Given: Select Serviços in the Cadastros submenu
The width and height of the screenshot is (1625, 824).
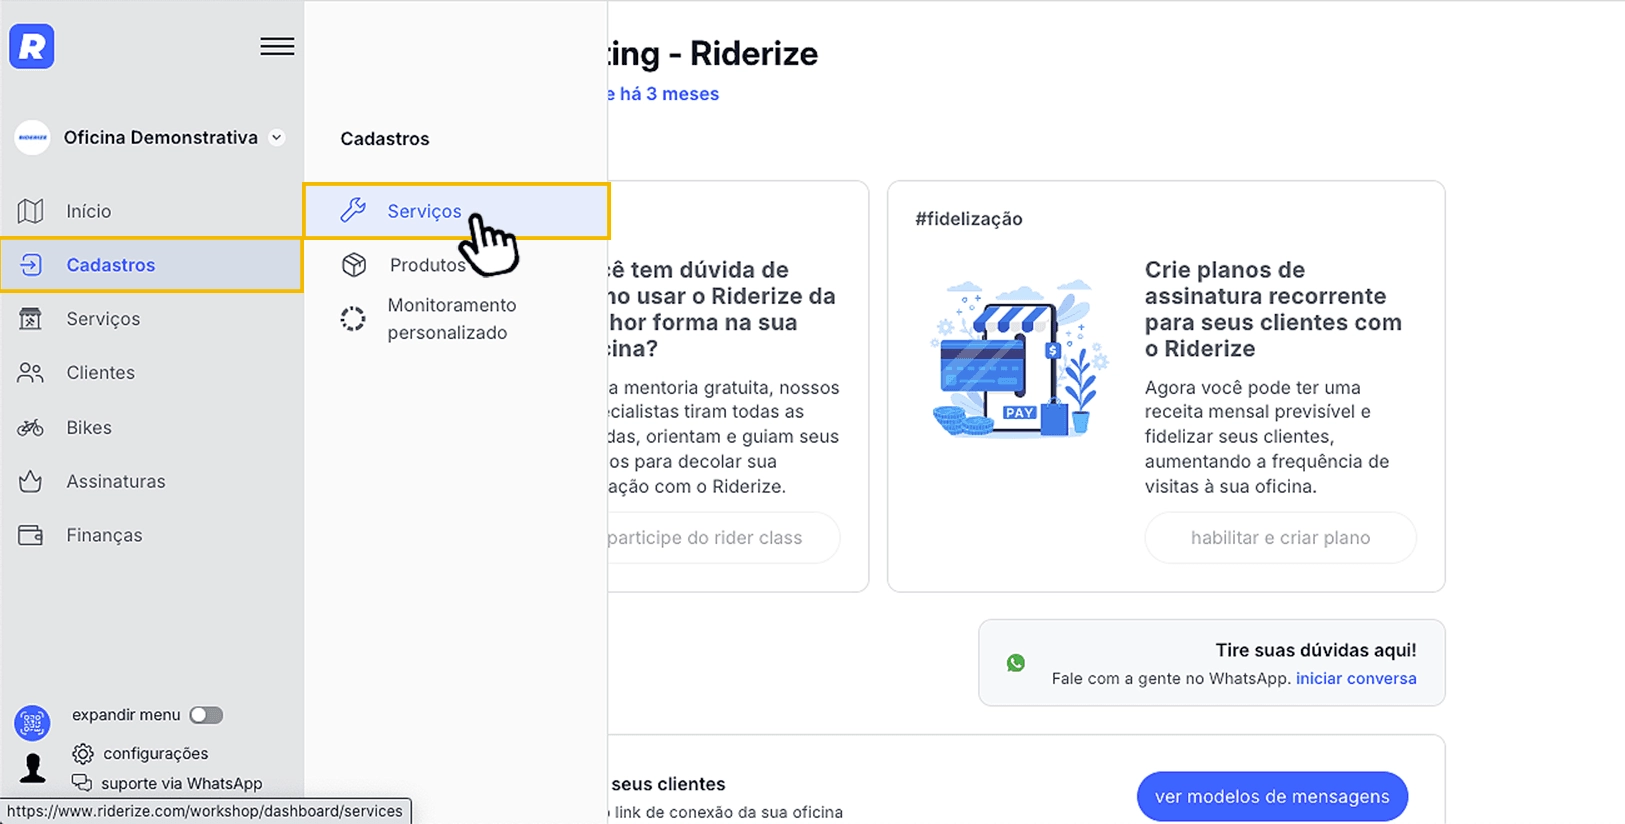Looking at the screenshot, I should (x=457, y=211).
